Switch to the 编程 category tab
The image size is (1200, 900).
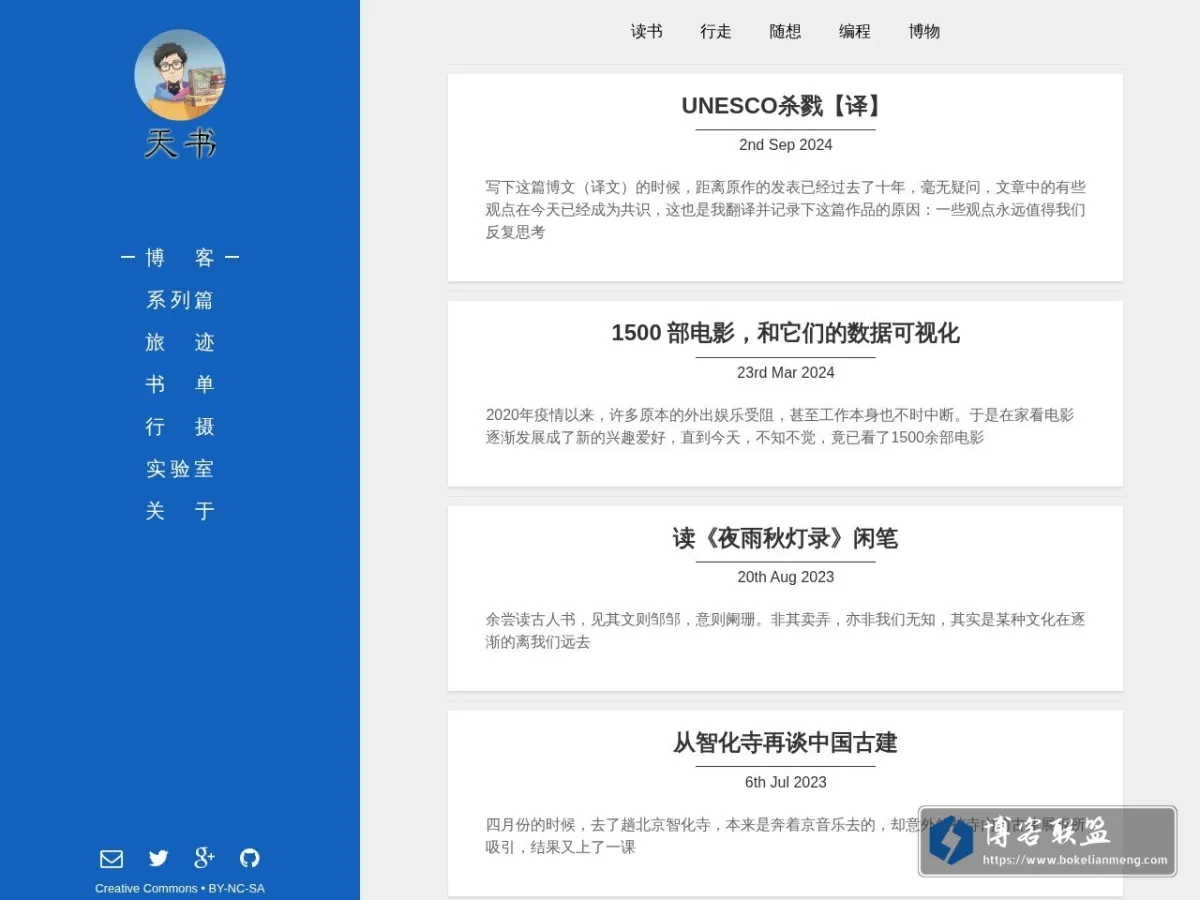click(x=855, y=31)
